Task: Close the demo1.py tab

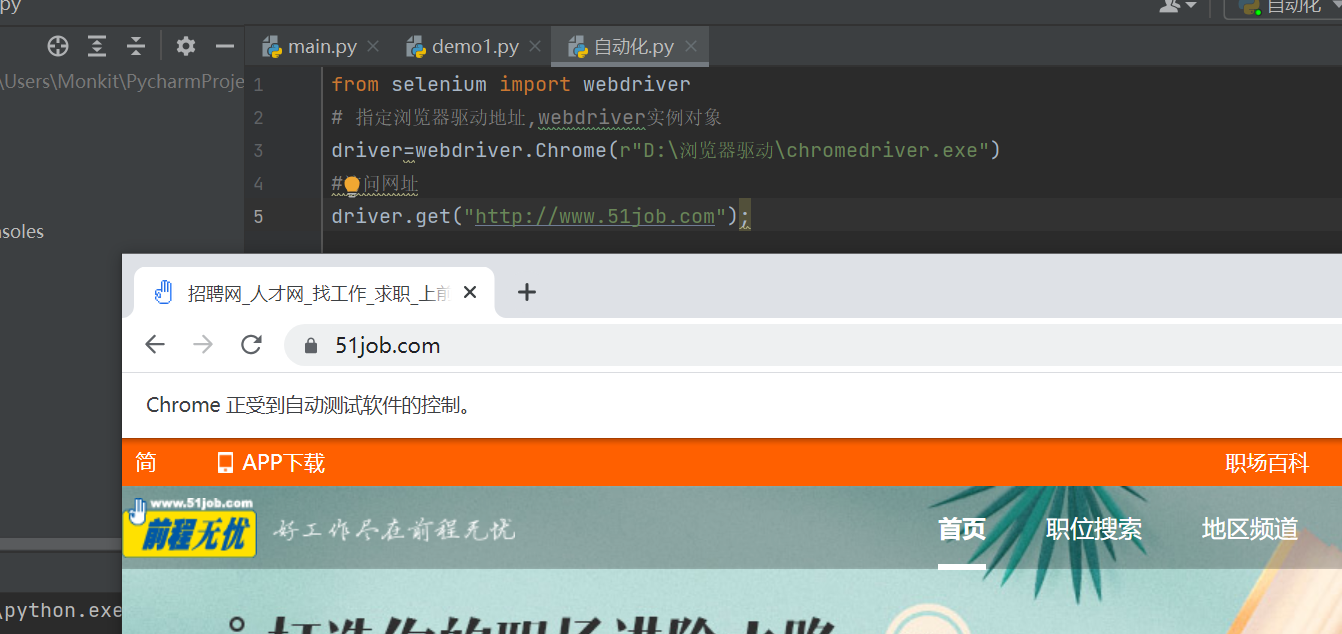Action: (535, 47)
